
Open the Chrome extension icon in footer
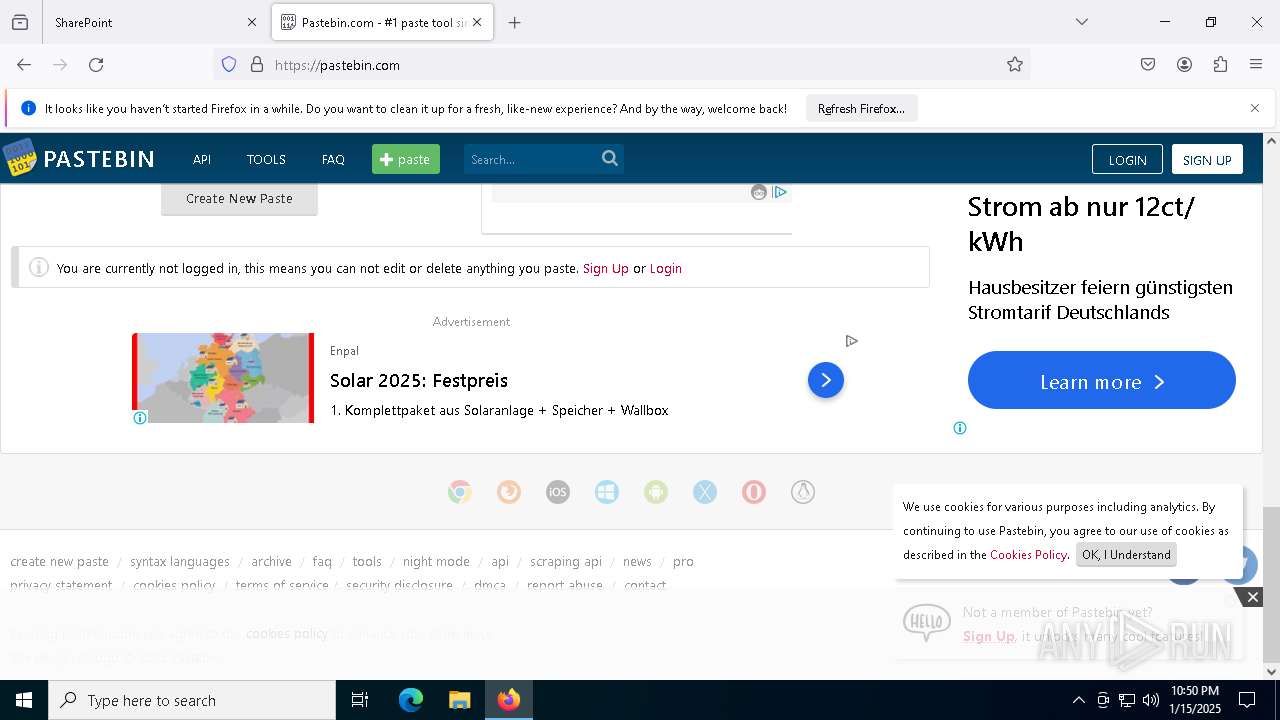point(460,492)
